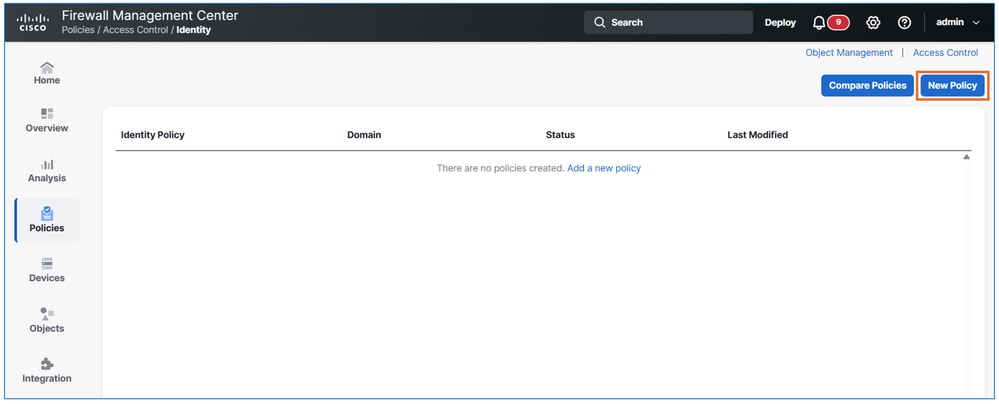Image resolution: width=999 pixels, height=404 pixels.
Task: Open the Integration sidebar section
Action: [47, 370]
